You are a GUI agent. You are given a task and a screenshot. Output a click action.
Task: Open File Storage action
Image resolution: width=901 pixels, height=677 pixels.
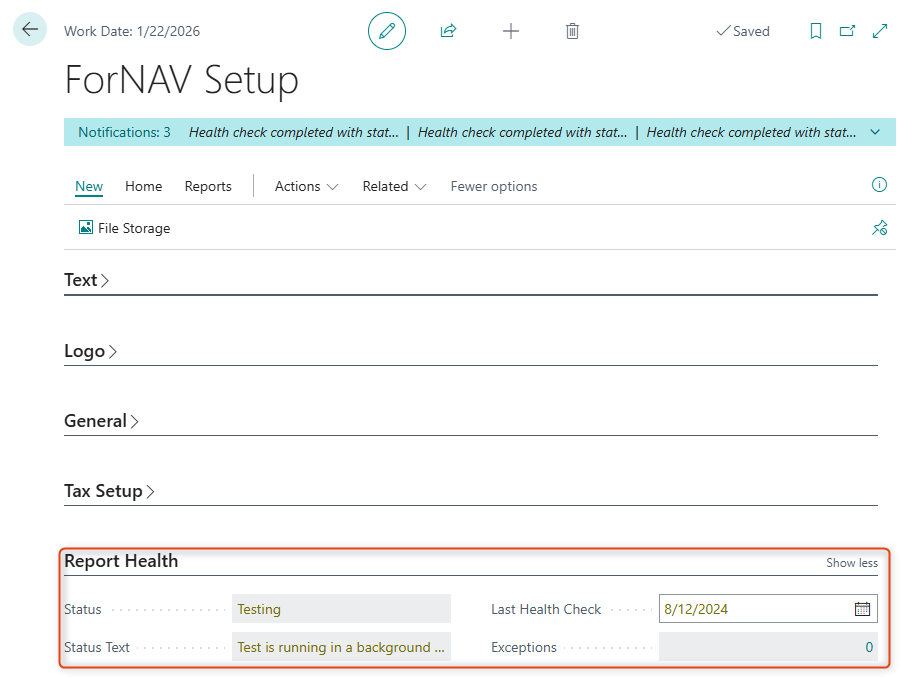(x=124, y=228)
